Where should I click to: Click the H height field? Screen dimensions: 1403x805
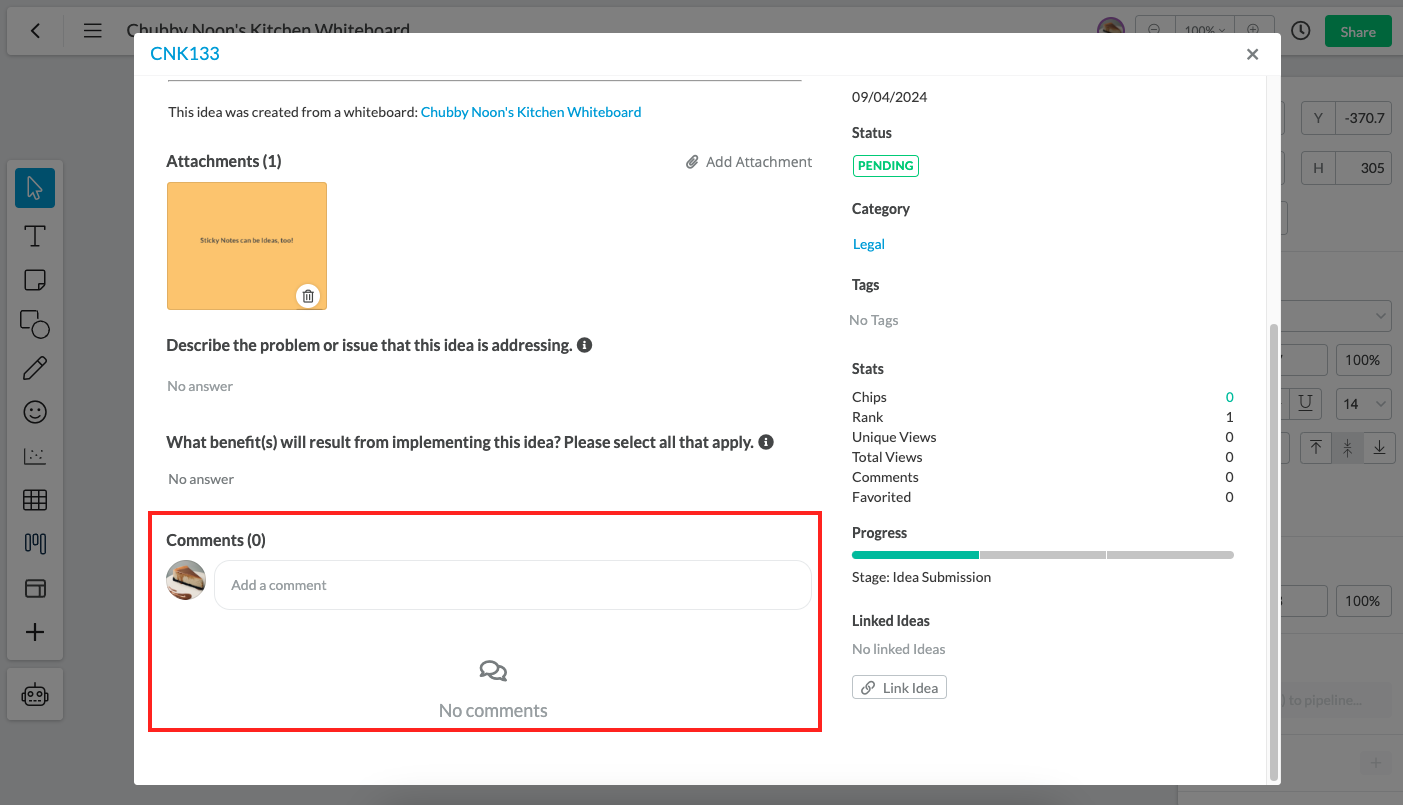(1346, 168)
